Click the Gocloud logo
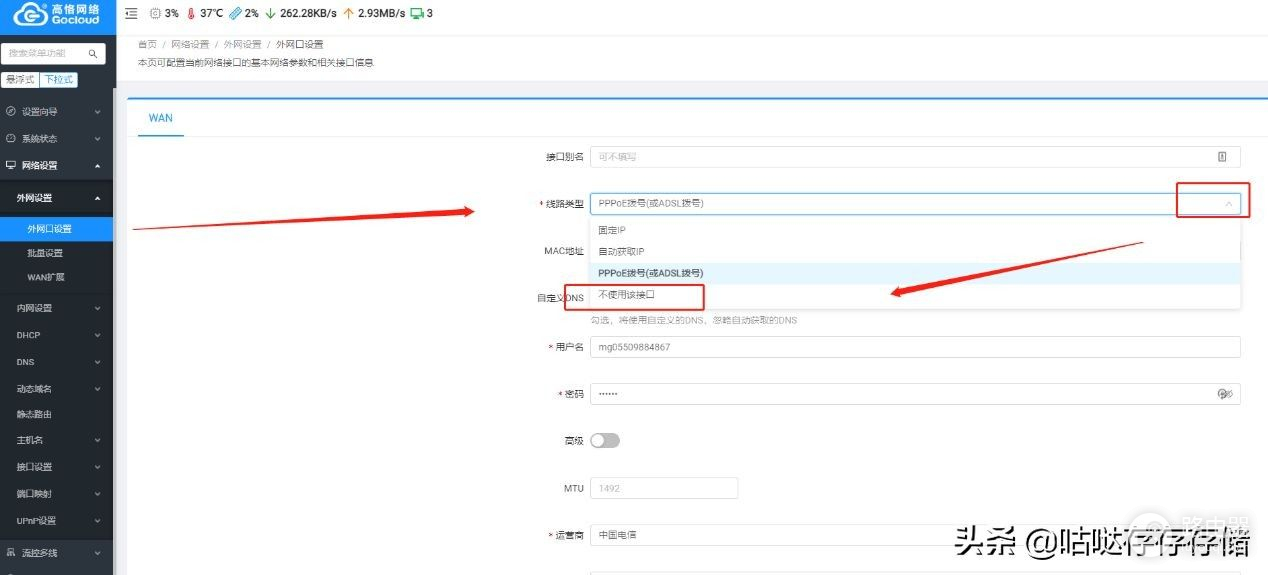The height and width of the screenshot is (575, 1268). 57,14
